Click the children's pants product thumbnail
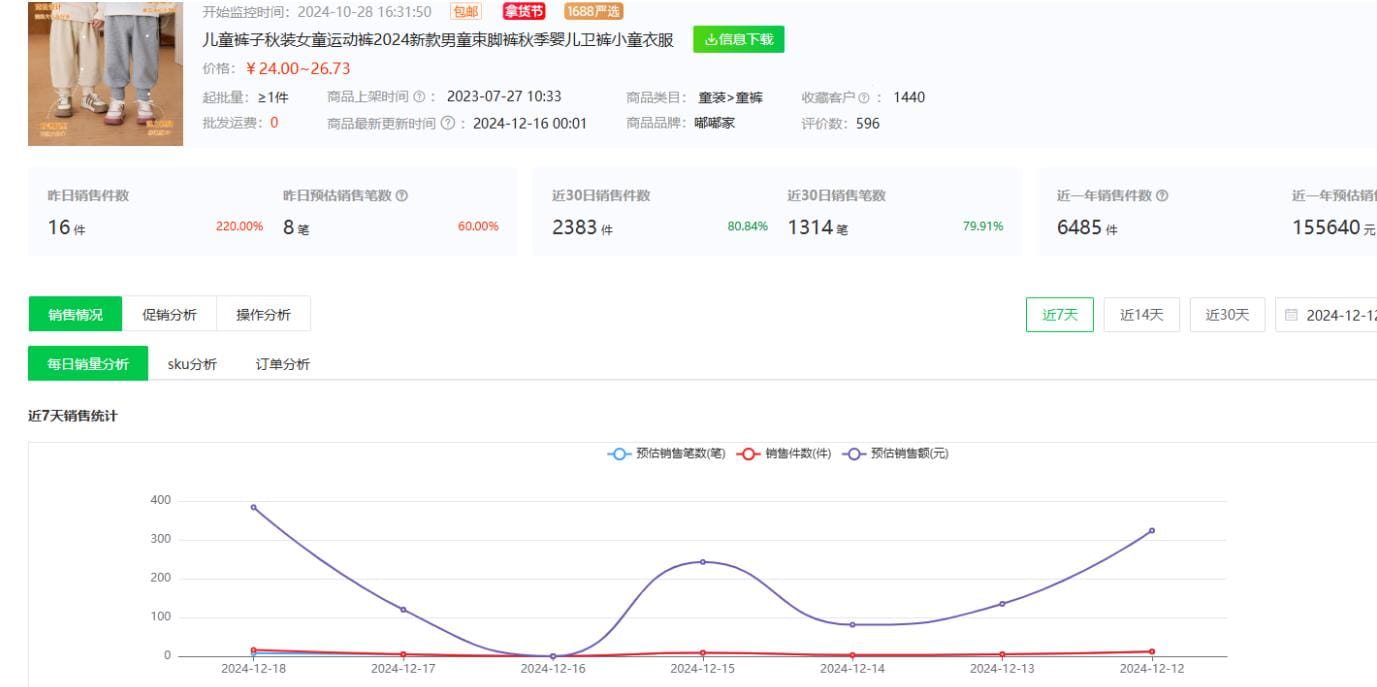Image resolution: width=1377 pixels, height=687 pixels. pyautogui.click(x=106, y=73)
